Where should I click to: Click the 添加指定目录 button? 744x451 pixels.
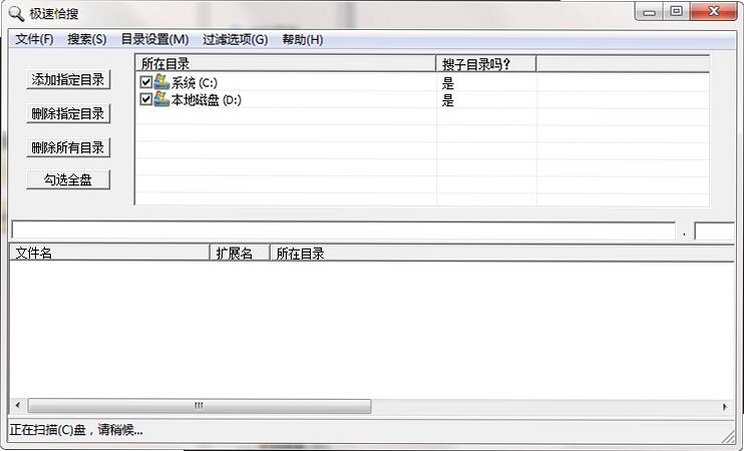pyautogui.click(x=68, y=79)
